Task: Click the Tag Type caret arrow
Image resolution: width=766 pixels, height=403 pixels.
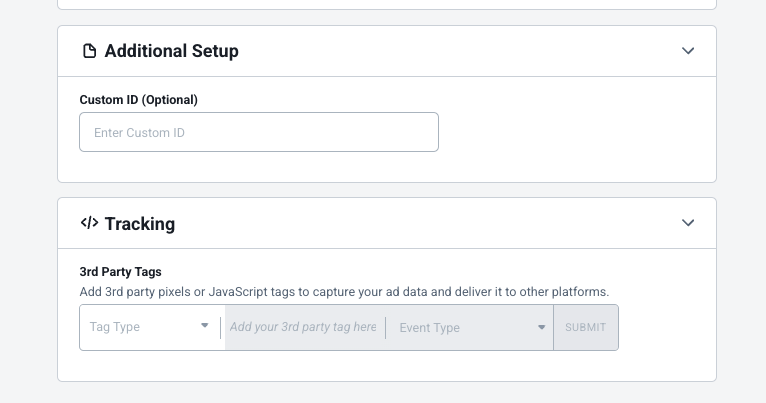Action: click(x=205, y=325)
